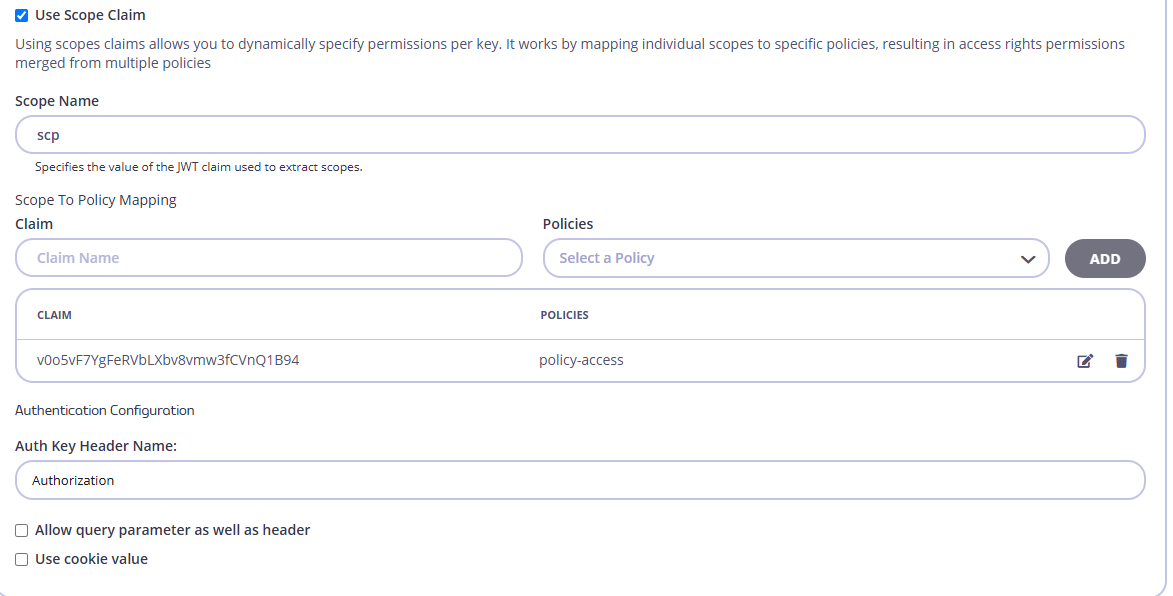Click the policy-access value in table
The height and width of the screenshot is (596, 1173).
581,360
